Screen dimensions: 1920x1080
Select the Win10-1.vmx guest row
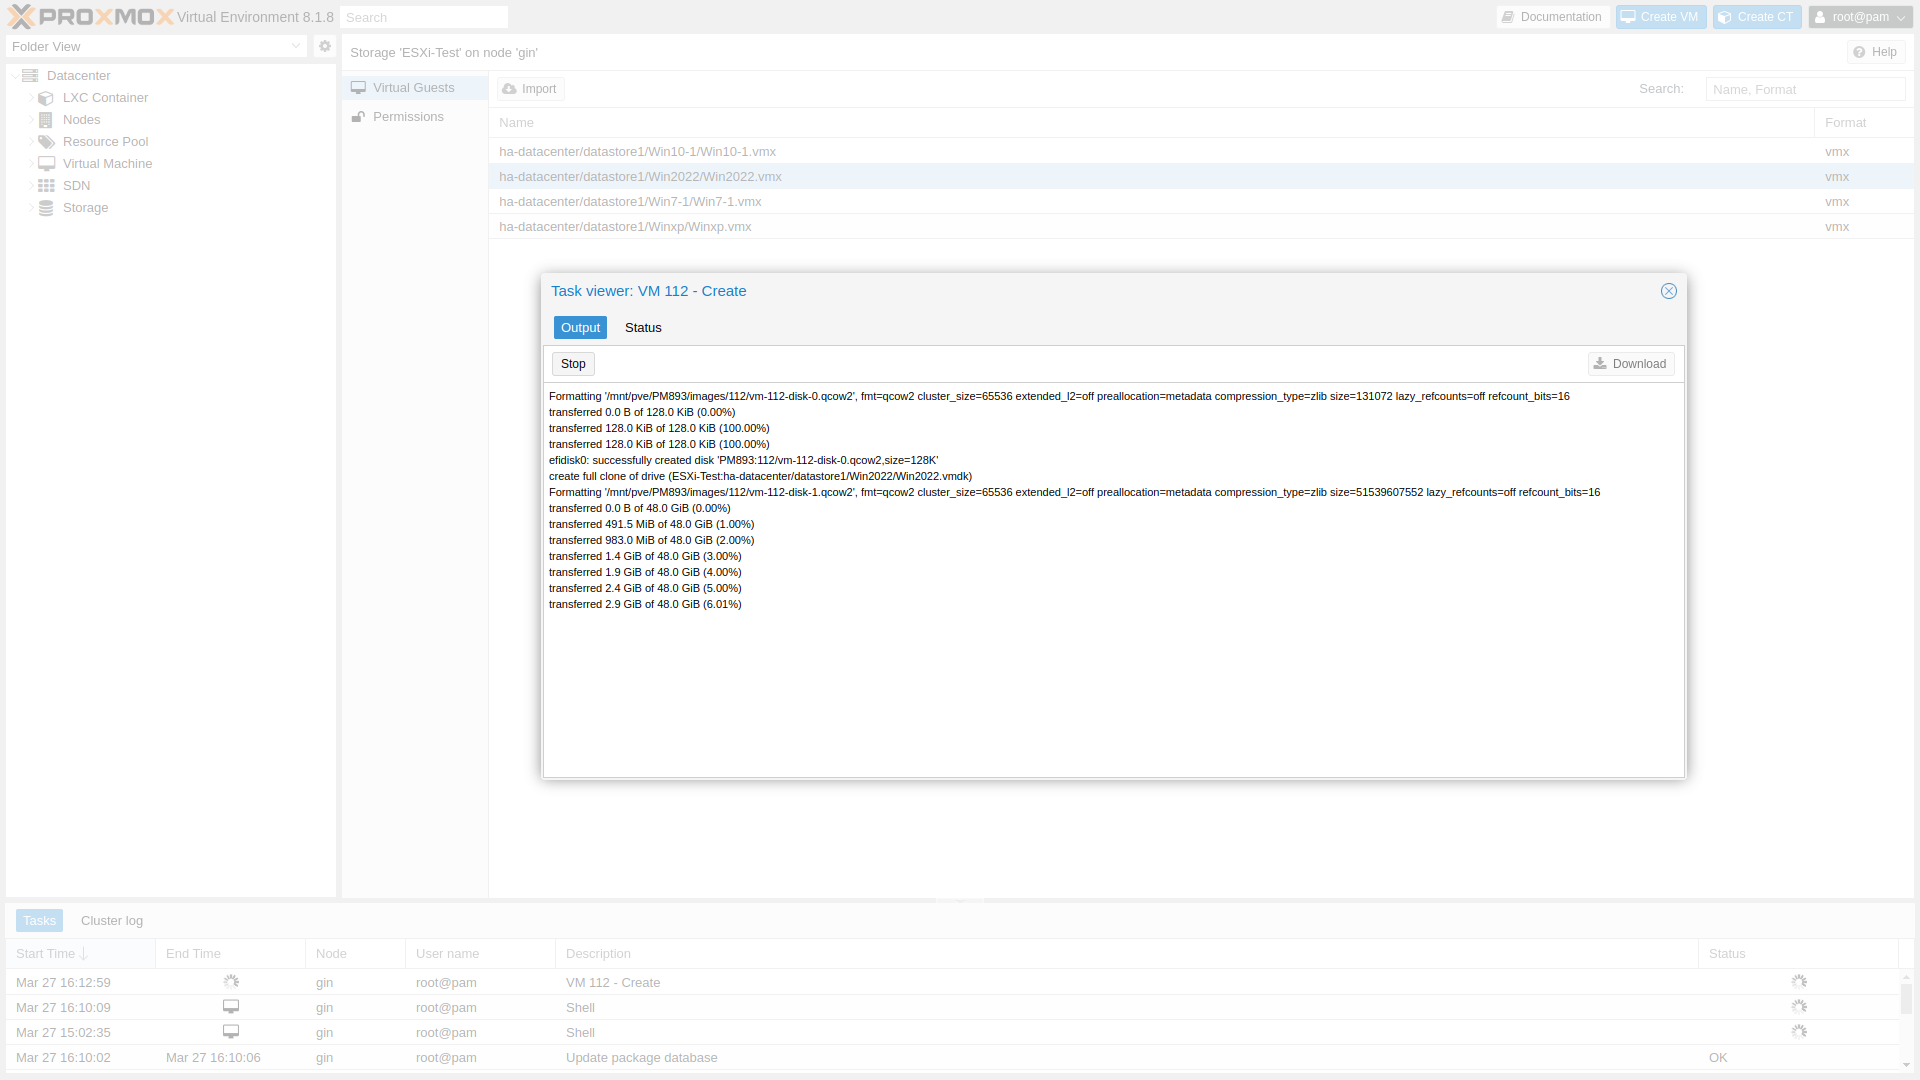[x=637, y=152]
